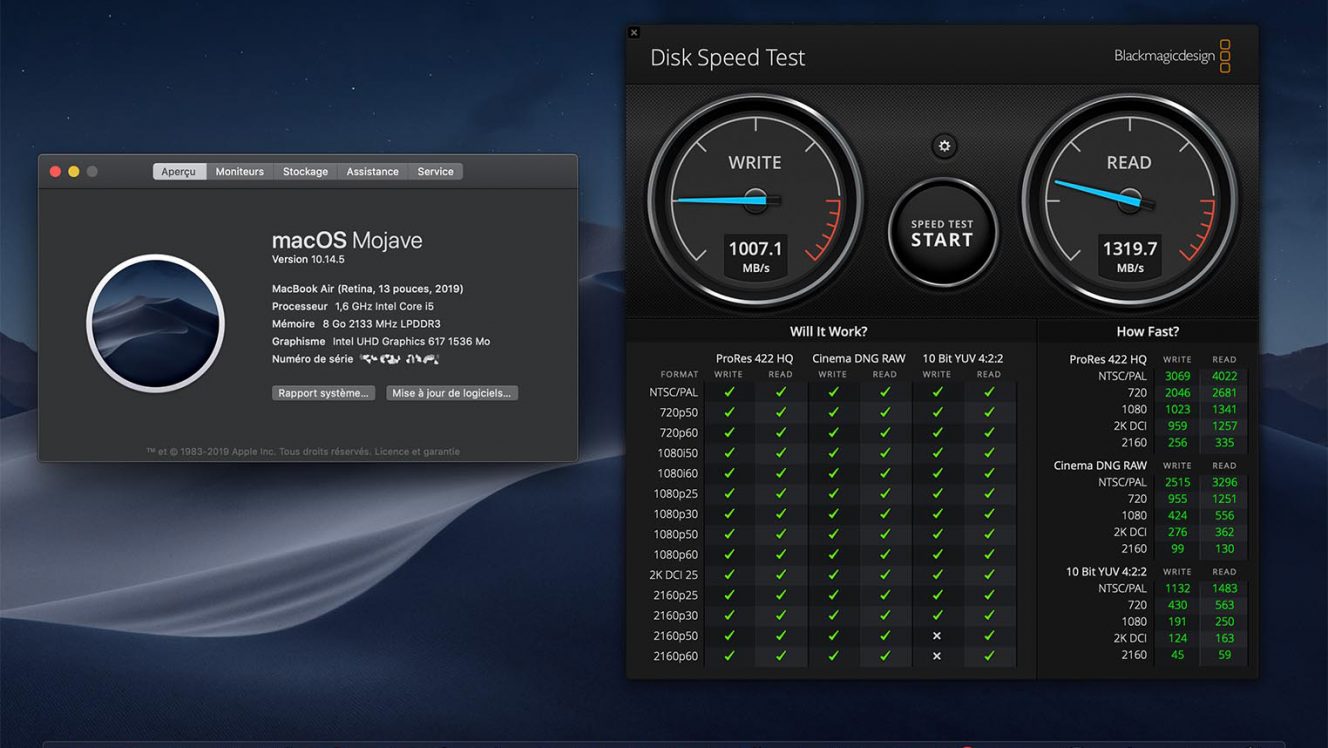Image resolution: width=1328 pixels, height=748 pixels.
Task: Click the X mark in 2160p50 row
Action: [x=937, y=636]
